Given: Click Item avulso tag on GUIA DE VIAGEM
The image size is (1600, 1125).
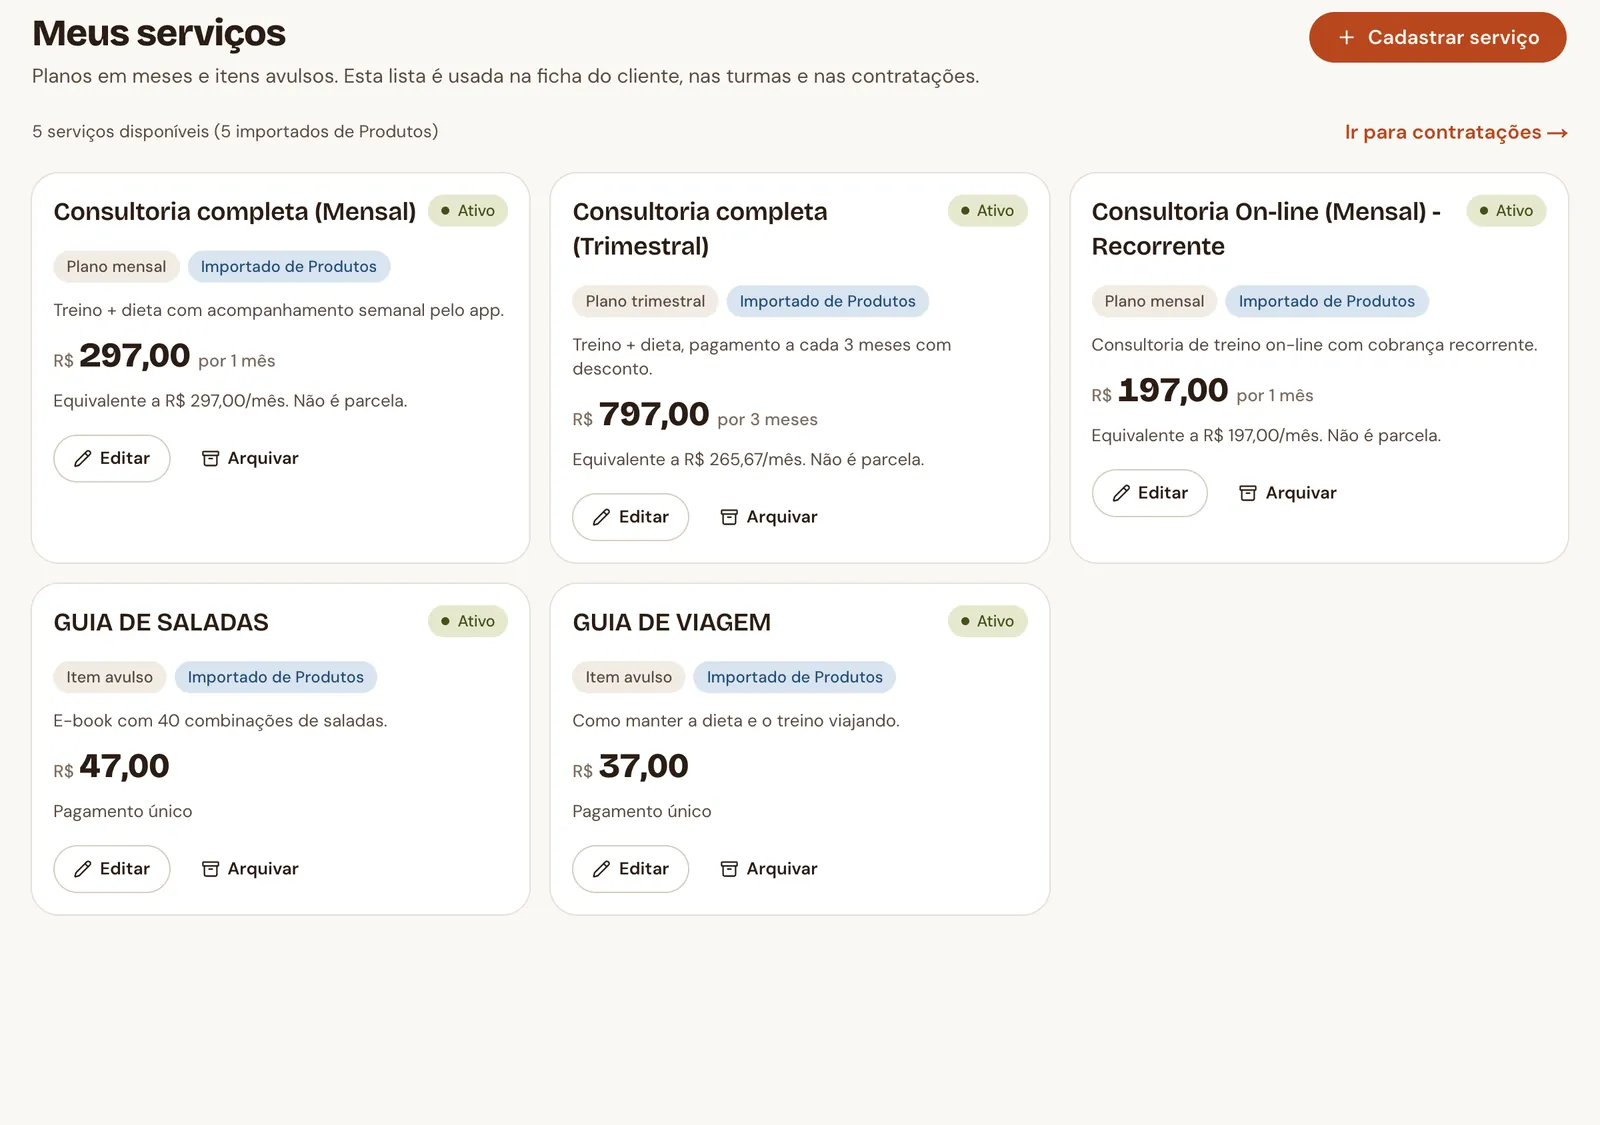Looking at the screenshot, I should click(x=629, y=677).
